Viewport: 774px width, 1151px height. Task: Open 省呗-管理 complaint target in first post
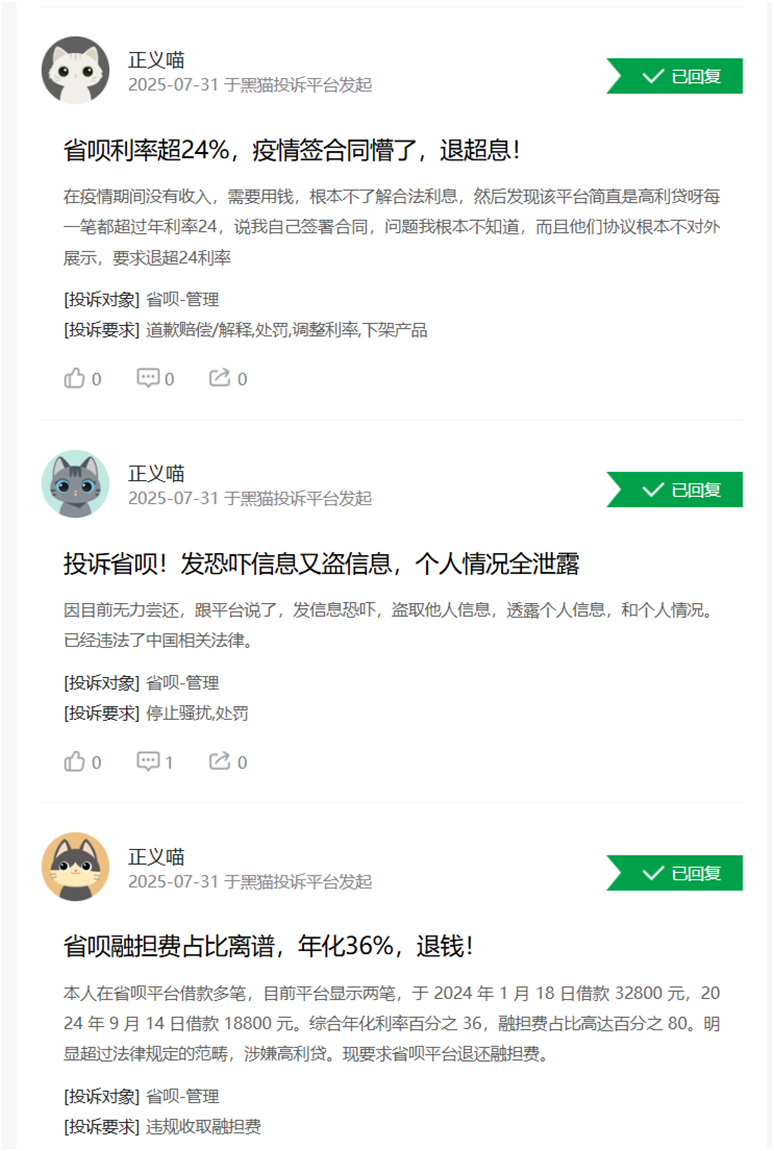[182, 299]
